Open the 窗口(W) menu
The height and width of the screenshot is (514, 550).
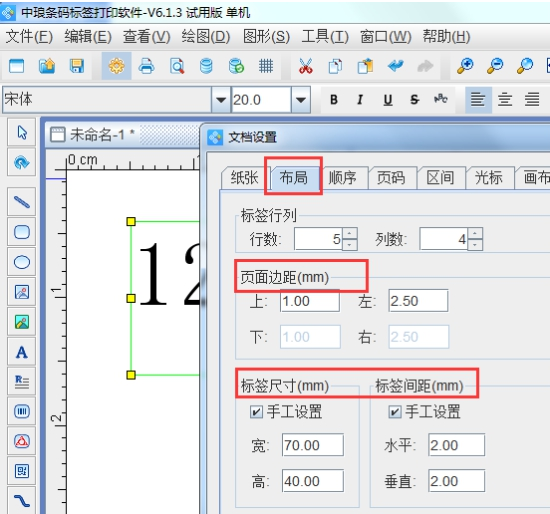[385, 36]
